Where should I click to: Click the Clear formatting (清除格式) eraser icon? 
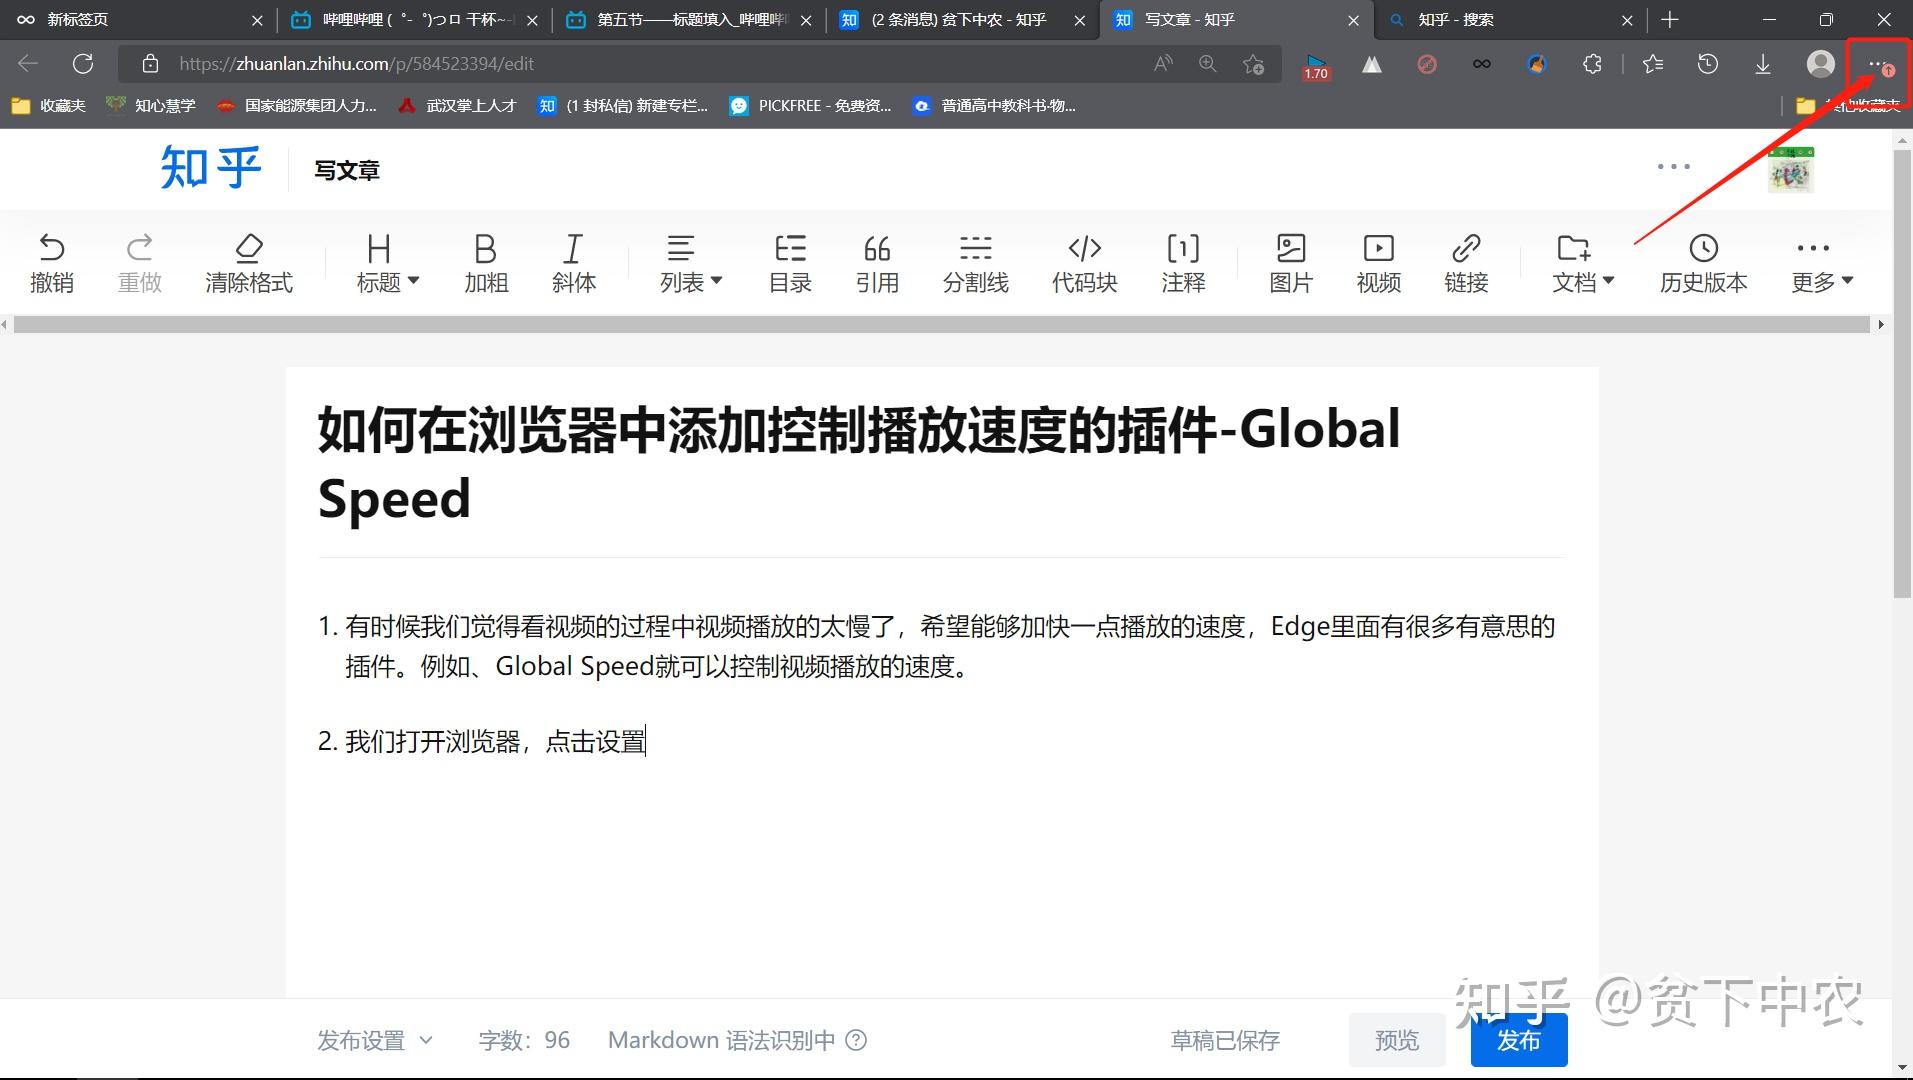tap(249, 263)
